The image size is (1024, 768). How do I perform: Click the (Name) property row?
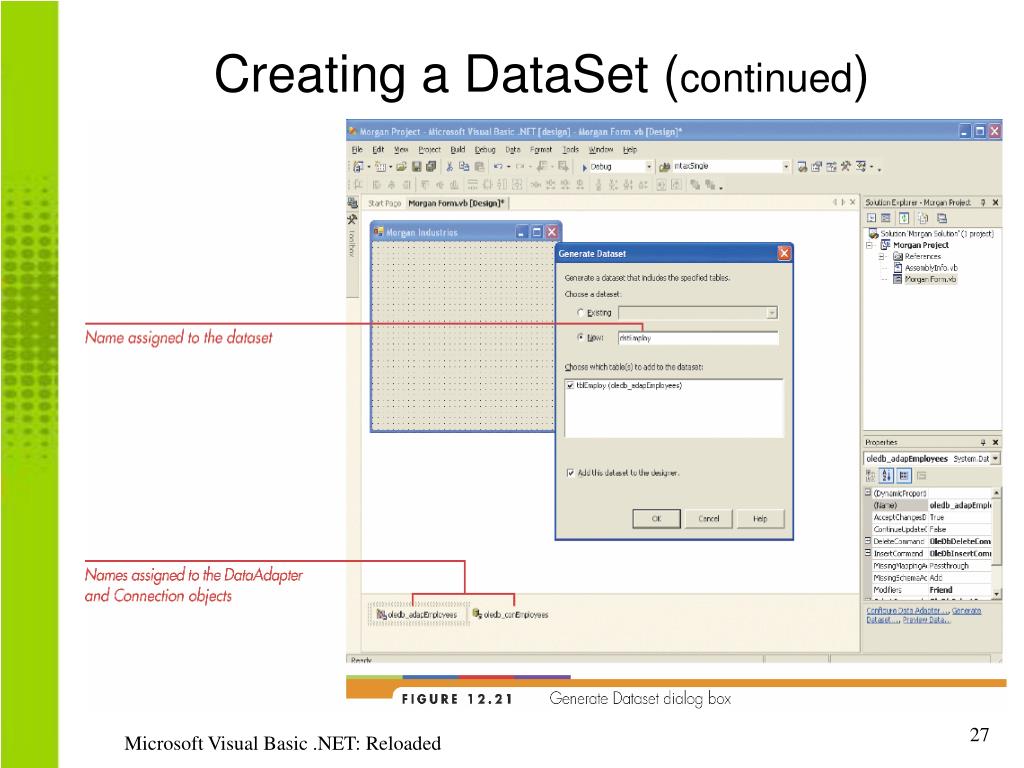[931, 505]
